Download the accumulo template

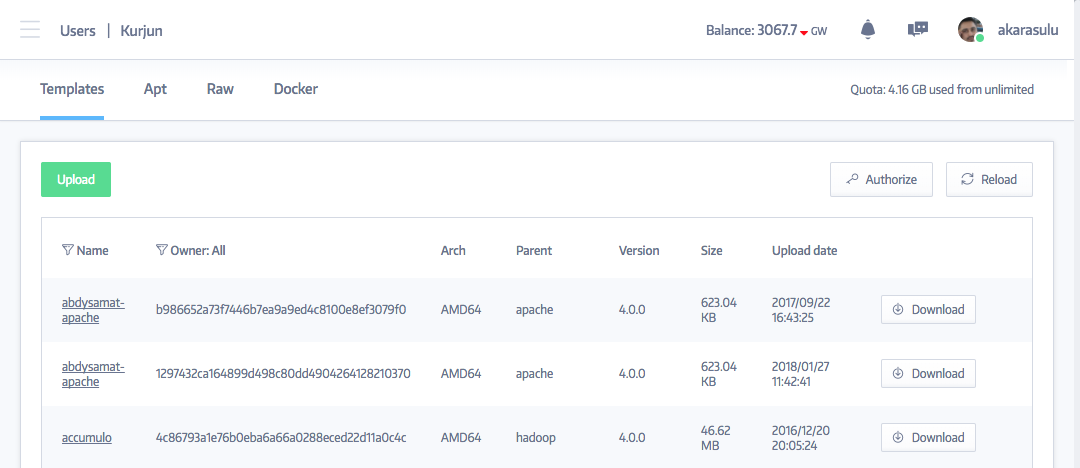(x=928, y=438)
